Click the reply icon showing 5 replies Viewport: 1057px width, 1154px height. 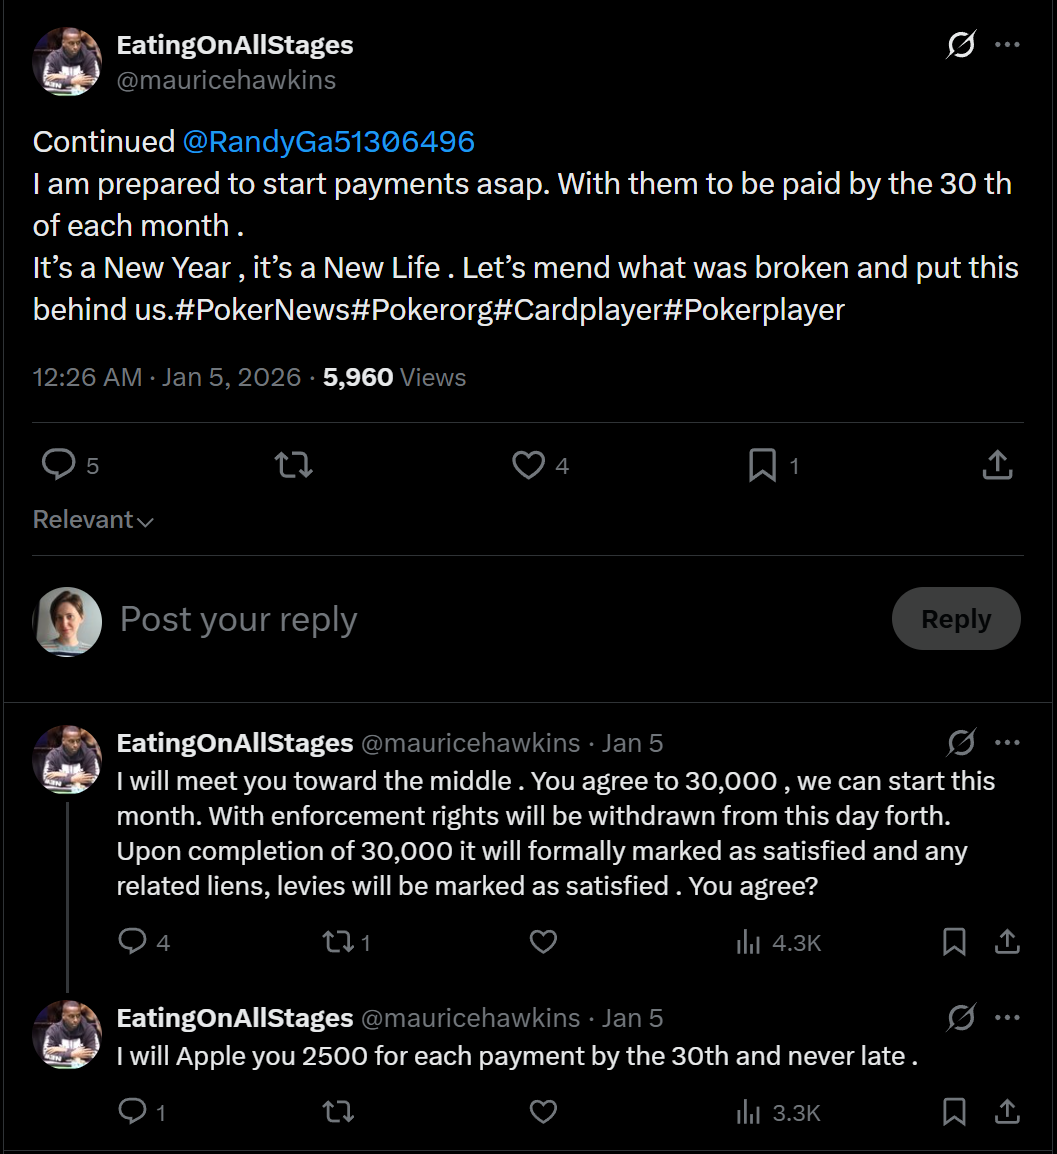click(59, 464)
